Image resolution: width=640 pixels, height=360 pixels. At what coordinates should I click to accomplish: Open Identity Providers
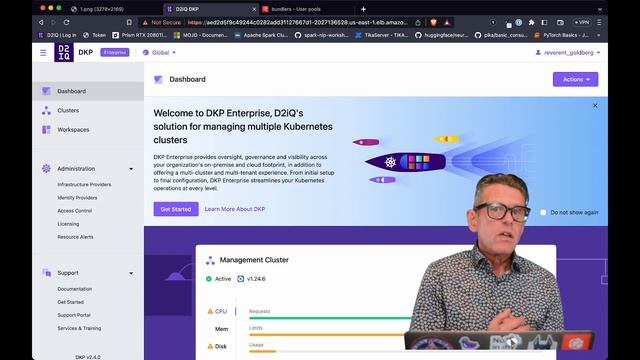pyautogui.click(x=77, y=198)
